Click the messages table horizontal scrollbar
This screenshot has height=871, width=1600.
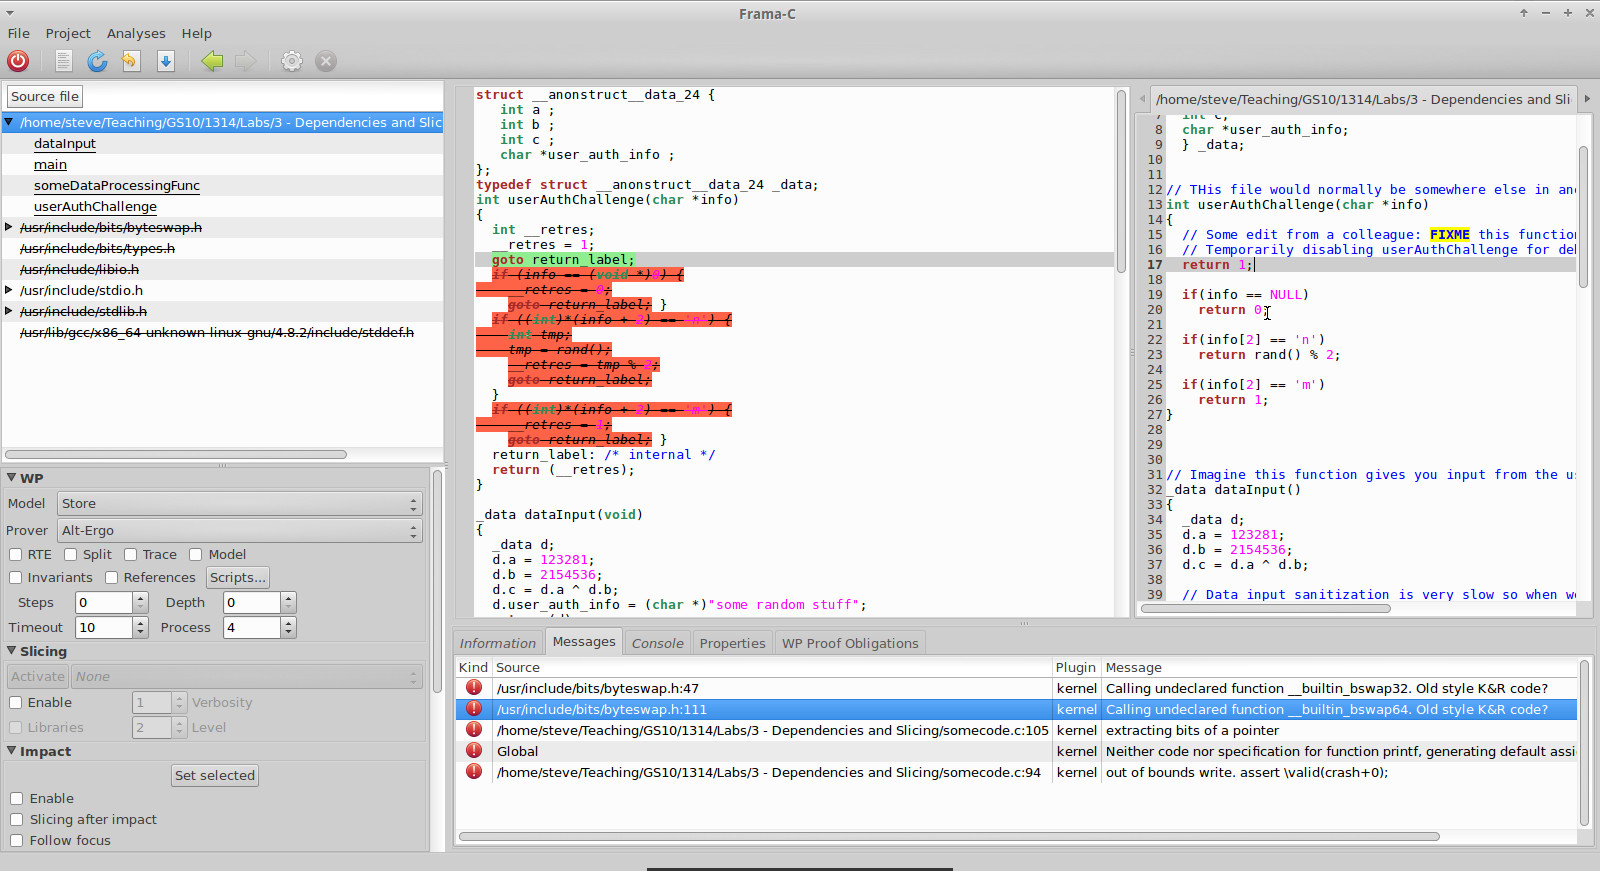tap(949, 836)
